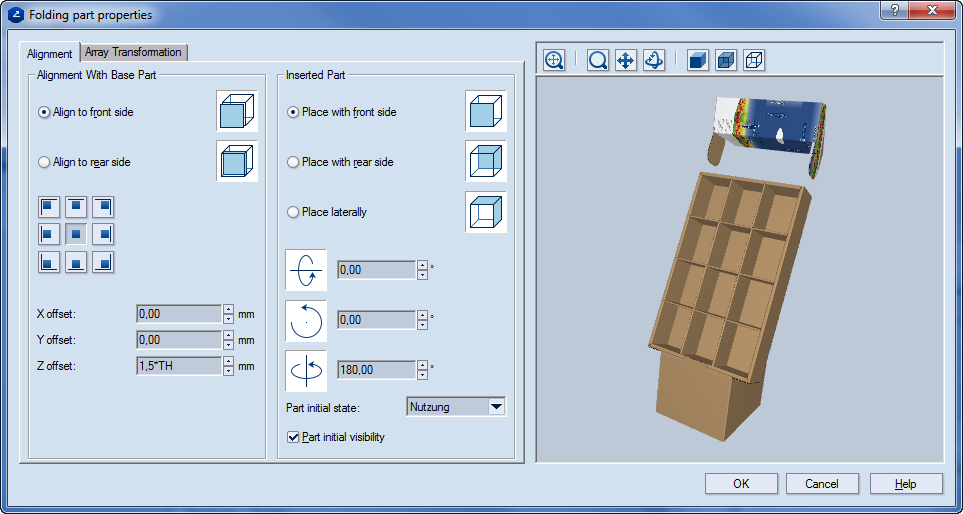Choose the center alignment grid icon

76,235
